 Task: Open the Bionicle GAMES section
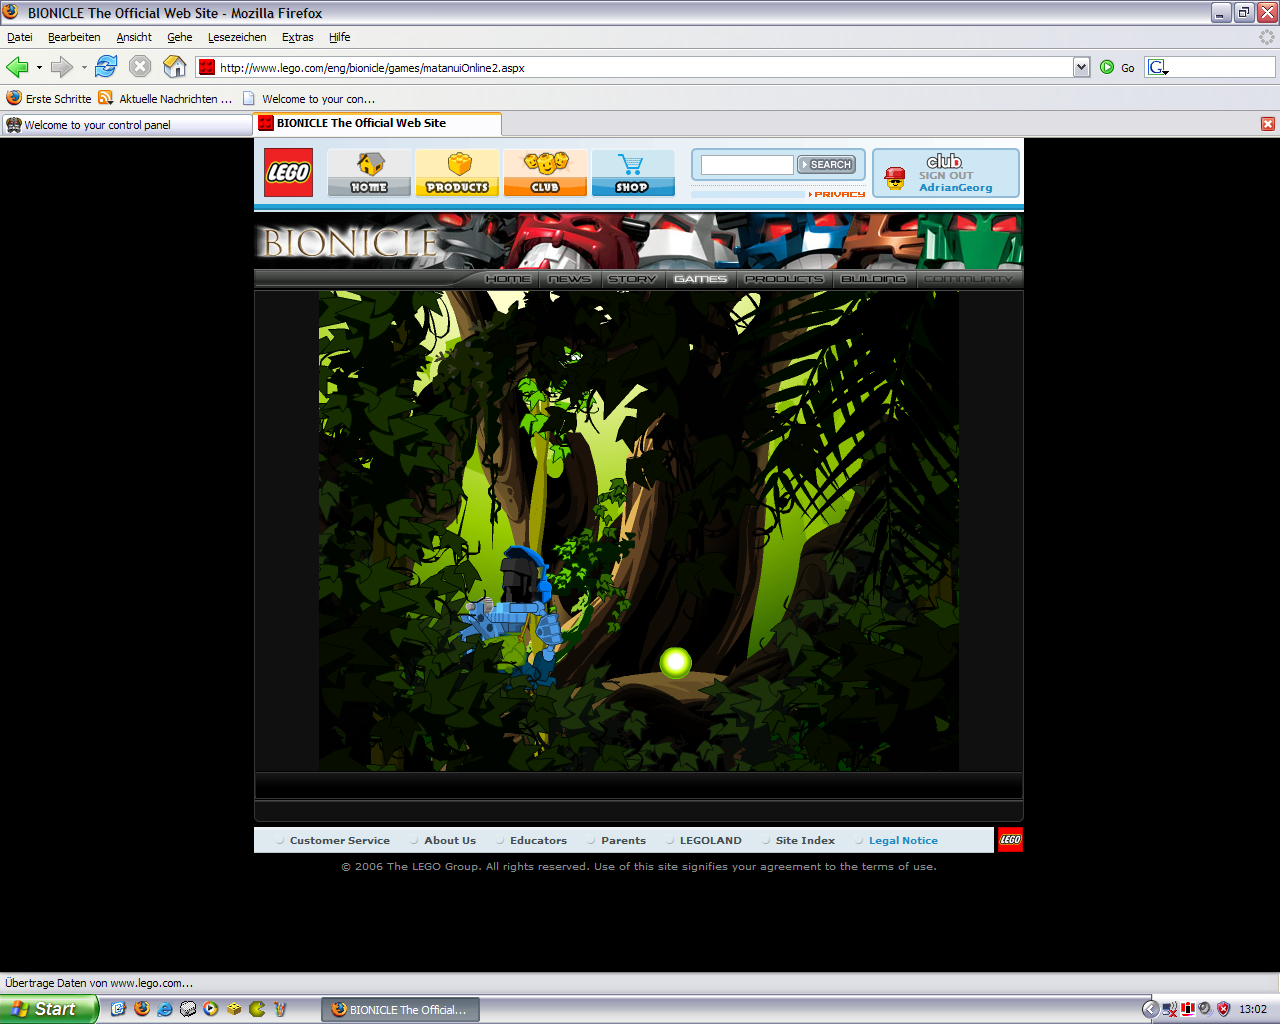(700, 279)
